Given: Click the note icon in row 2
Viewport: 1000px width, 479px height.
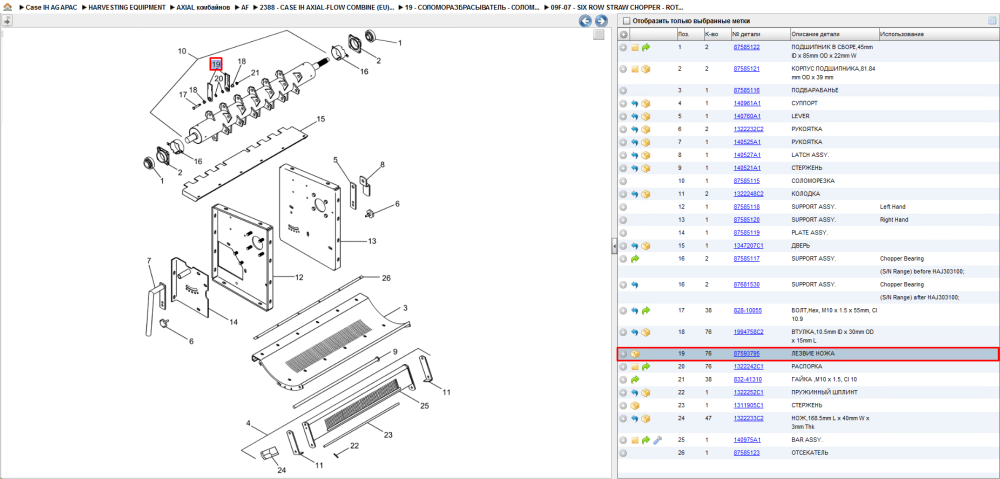Looking at the screenshot, I should pyautogui.click(x=635, y=68).
